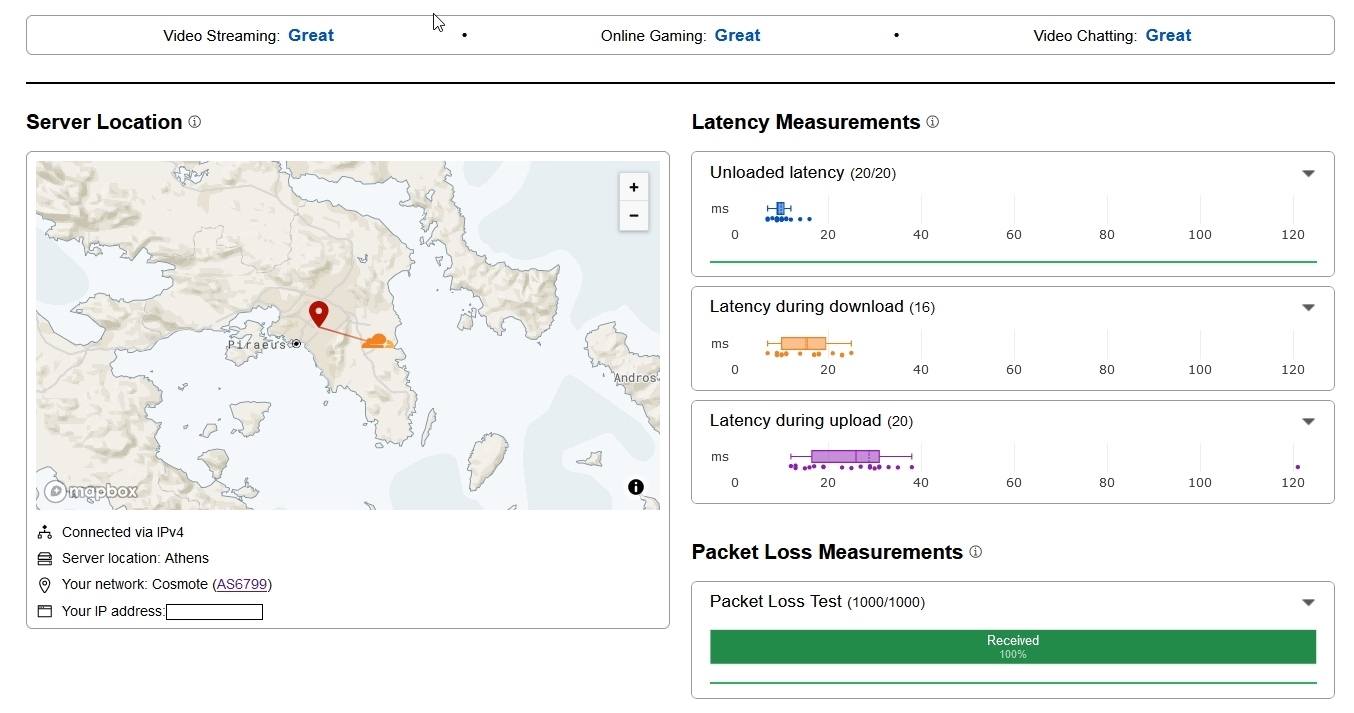Screen dimensions: 1354x713
Task: Click the 'Packet Loss Measurements' heading
Action: point(827,552)
